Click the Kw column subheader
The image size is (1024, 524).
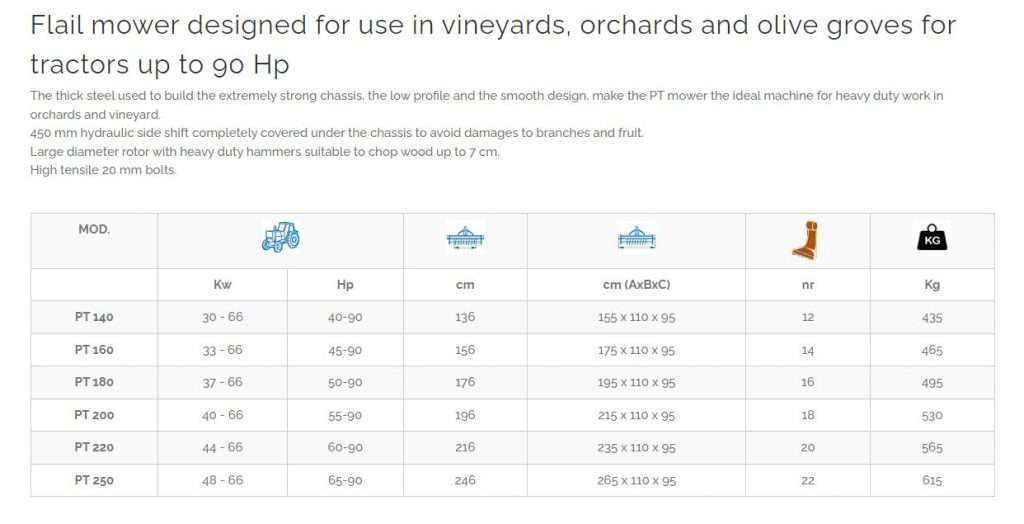click(x=222, y=285)
